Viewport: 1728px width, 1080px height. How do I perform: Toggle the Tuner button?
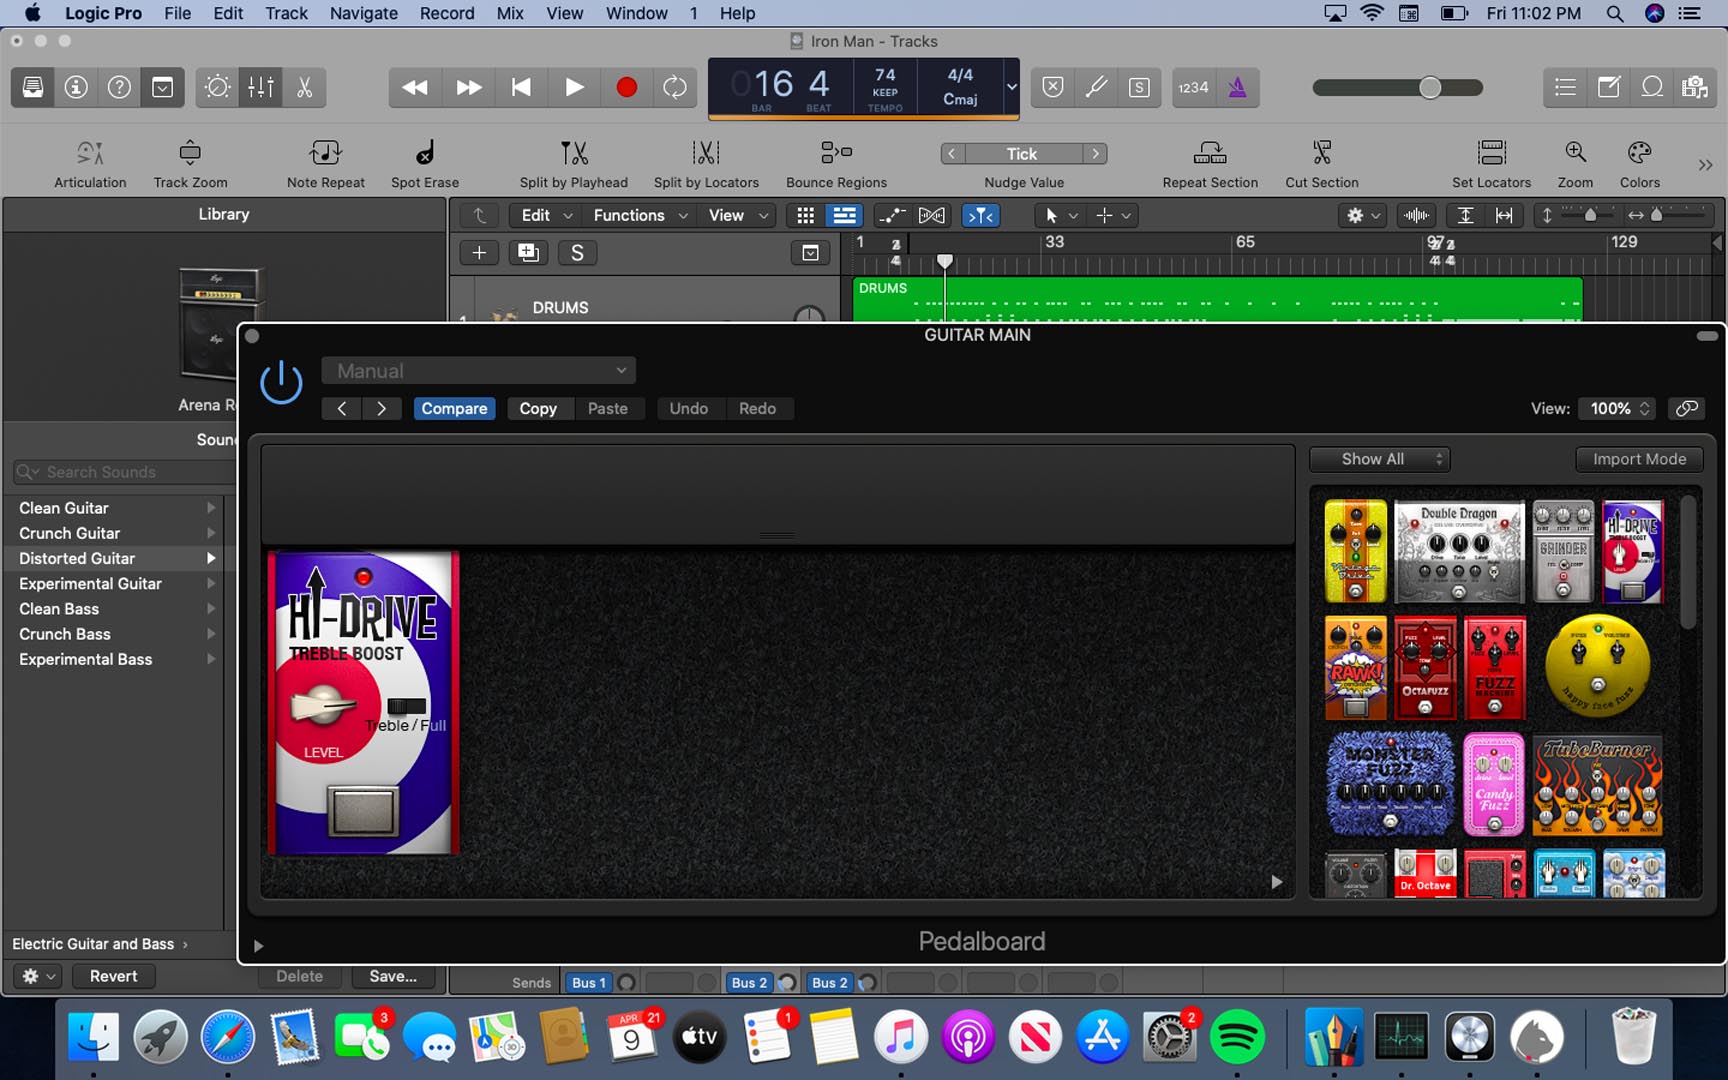tap(1096, 87)
